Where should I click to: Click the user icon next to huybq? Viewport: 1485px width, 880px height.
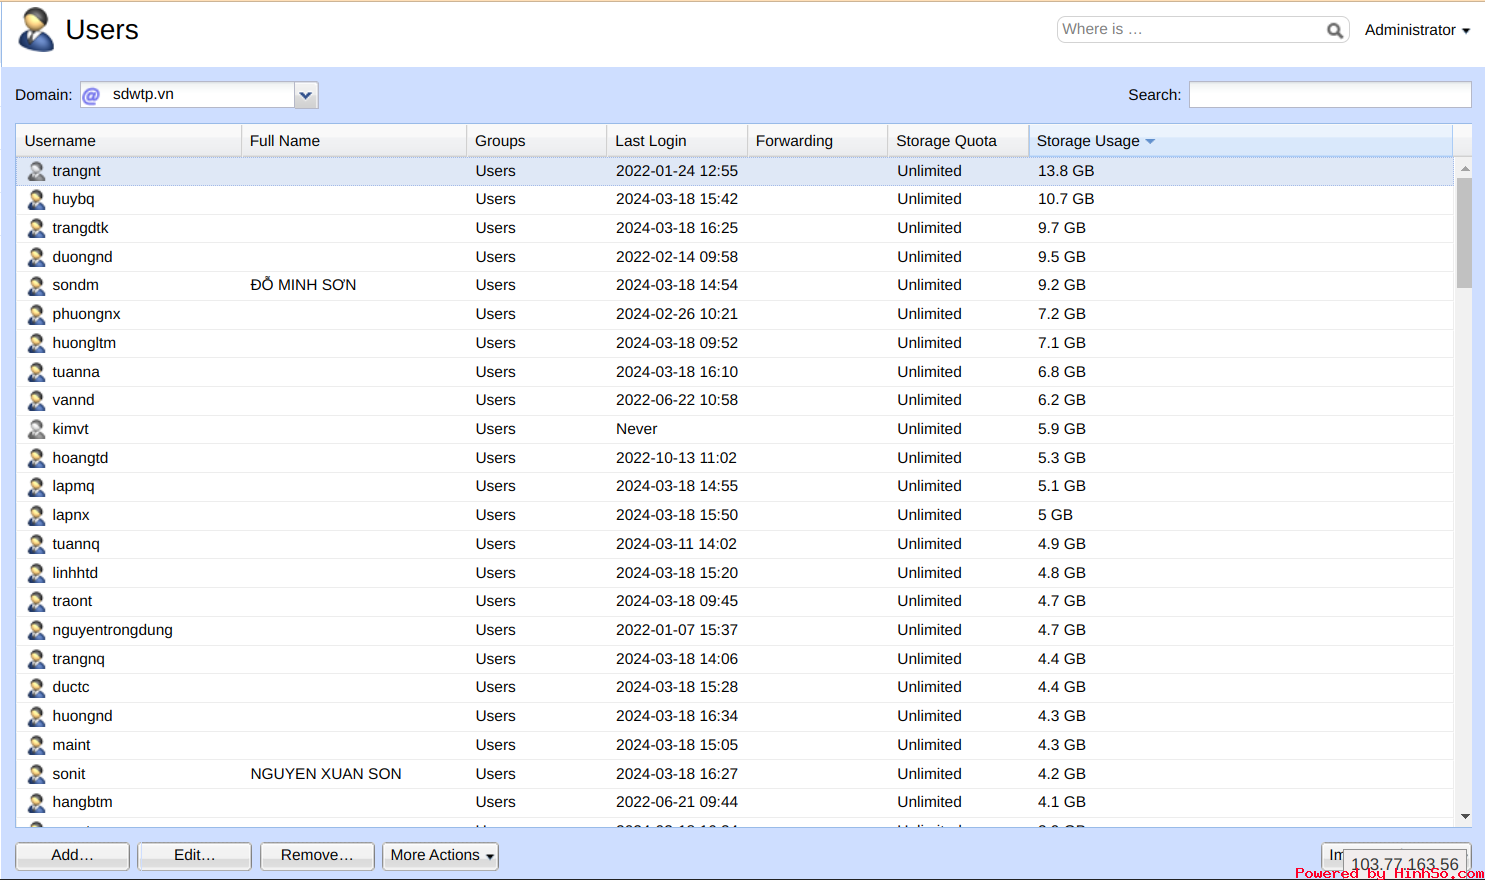pos(36,200)
